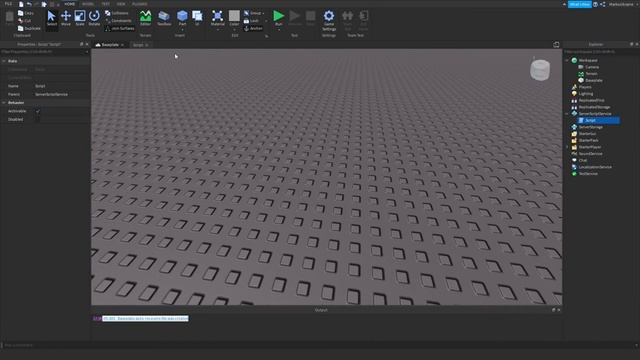
Task: Click the view selector cube gizmo
Action: tap(540, 69)
